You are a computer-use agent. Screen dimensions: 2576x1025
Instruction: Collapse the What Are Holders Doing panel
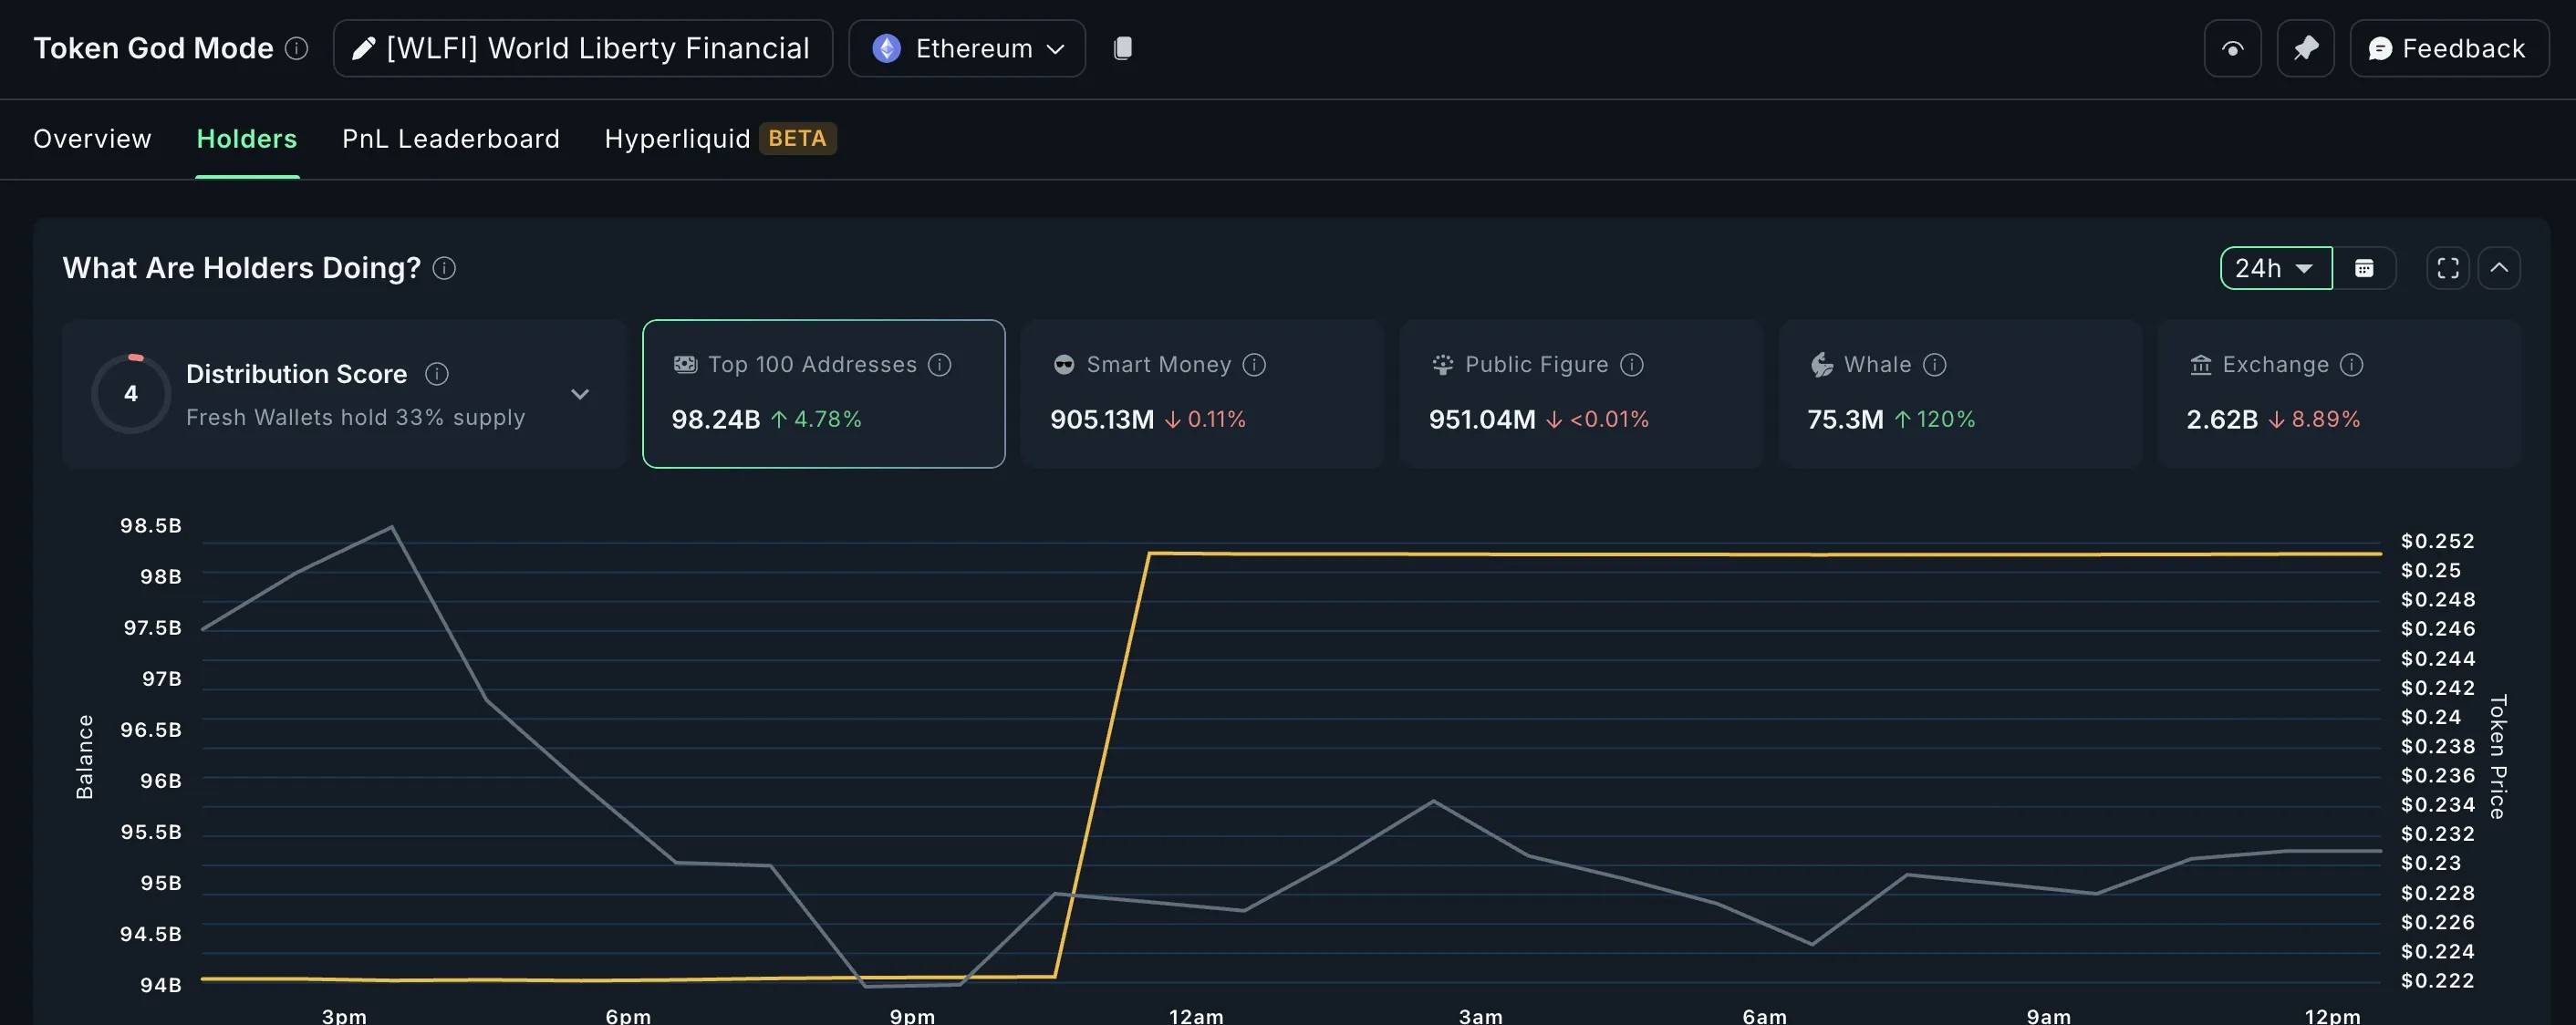tap(2499, 268)
